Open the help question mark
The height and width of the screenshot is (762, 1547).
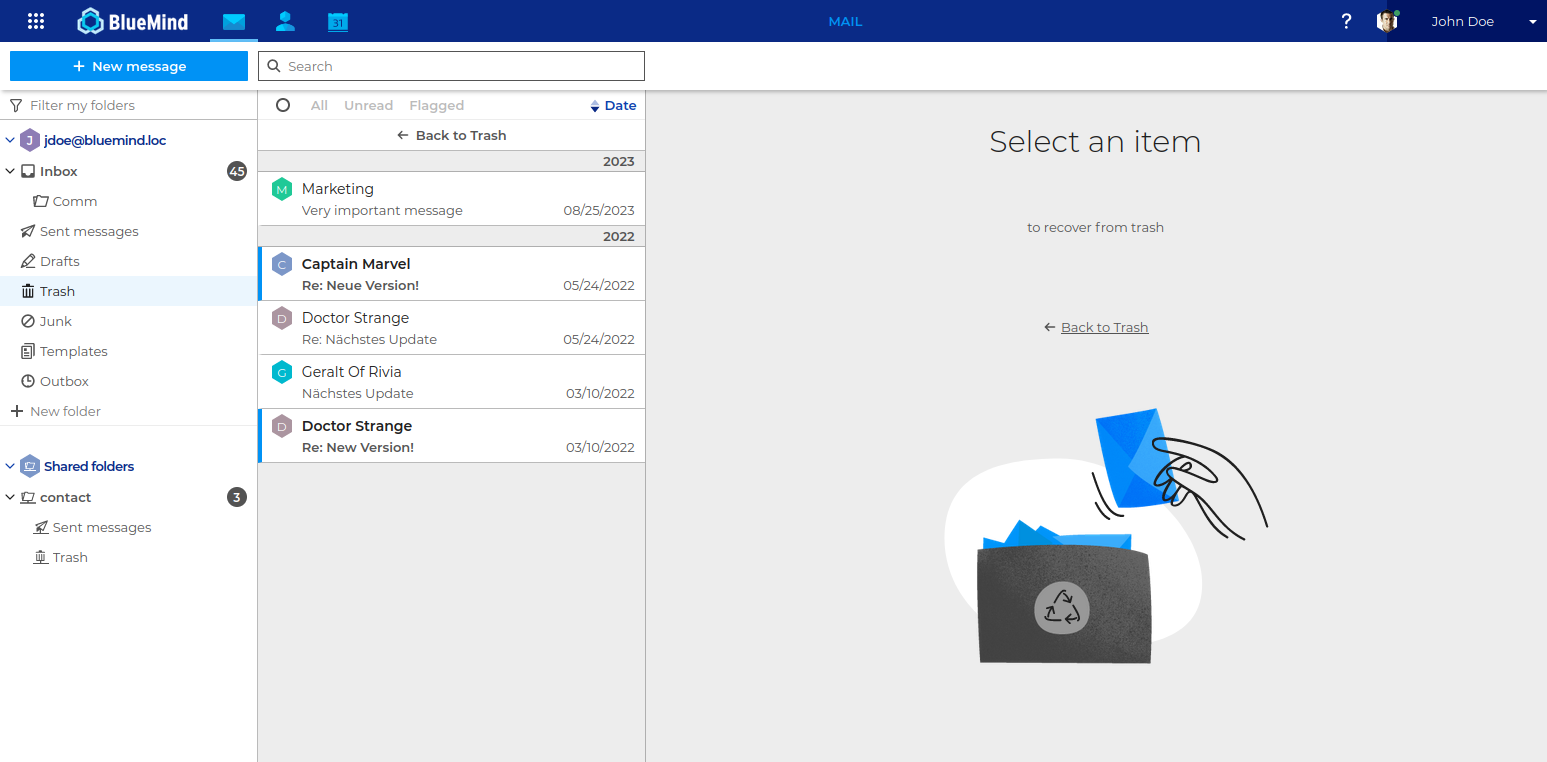pos(1346,21)
